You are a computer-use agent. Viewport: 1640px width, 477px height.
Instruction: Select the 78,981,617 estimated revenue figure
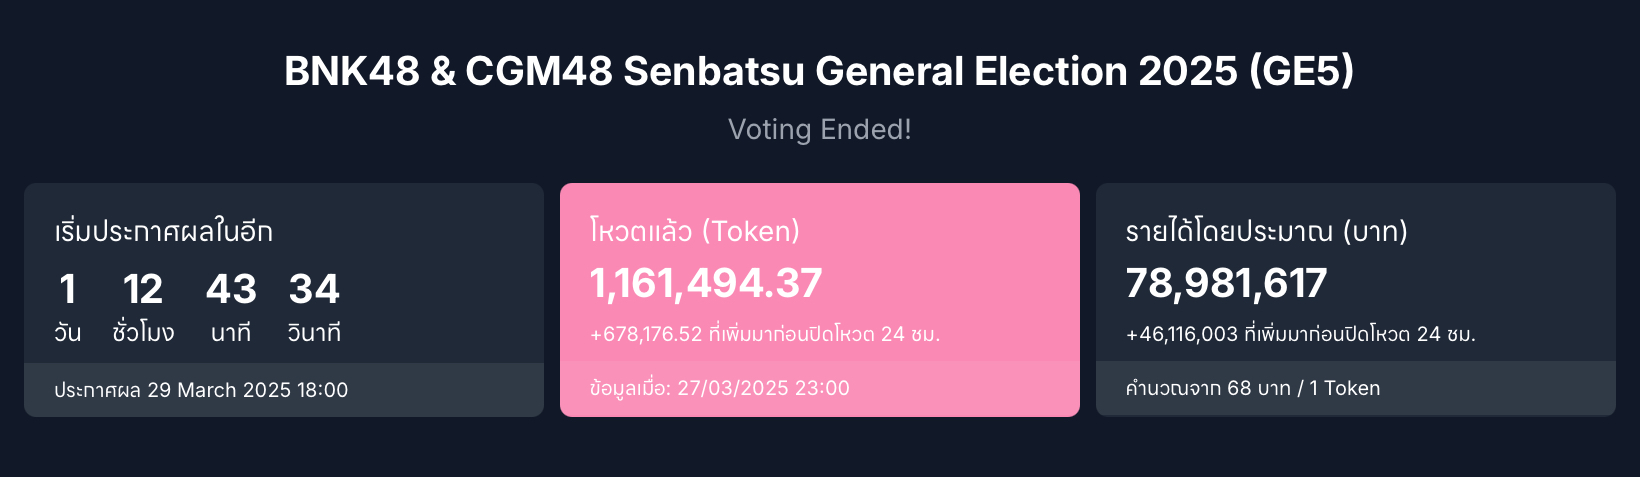click(1227, 283)
